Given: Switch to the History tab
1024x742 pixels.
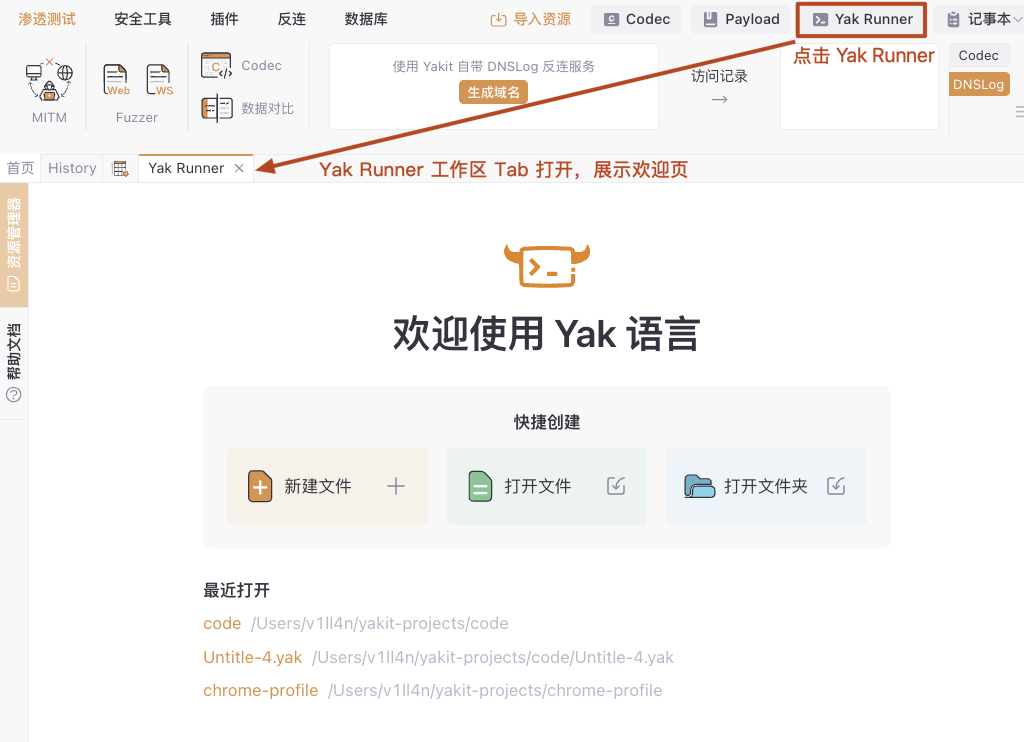Looking at the screenshot, I should pos(72,169).
